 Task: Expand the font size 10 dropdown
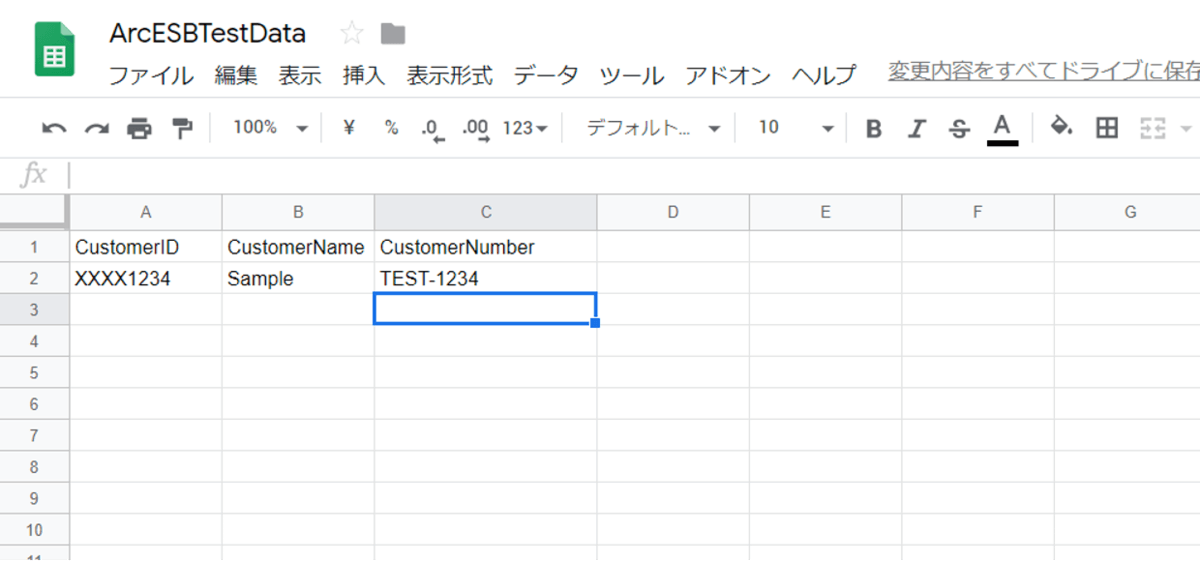click(x=796, y=128)
